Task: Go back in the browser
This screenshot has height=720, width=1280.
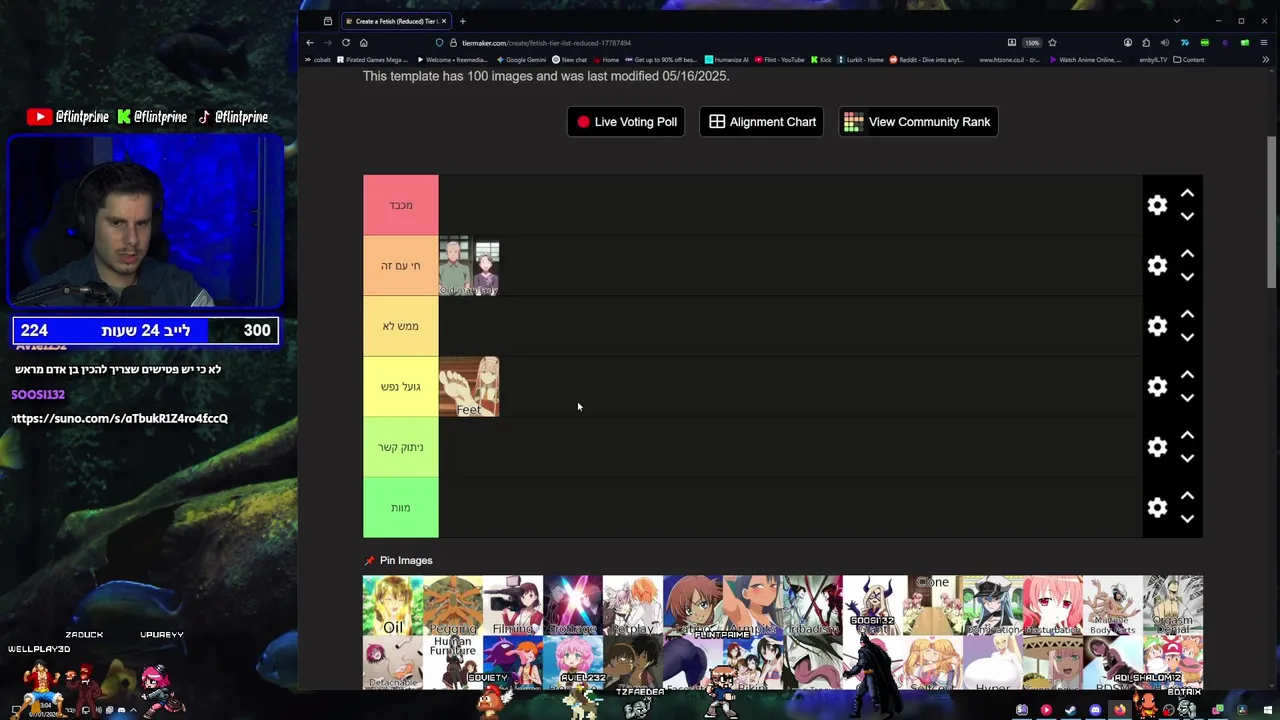Action: point(310,43)
